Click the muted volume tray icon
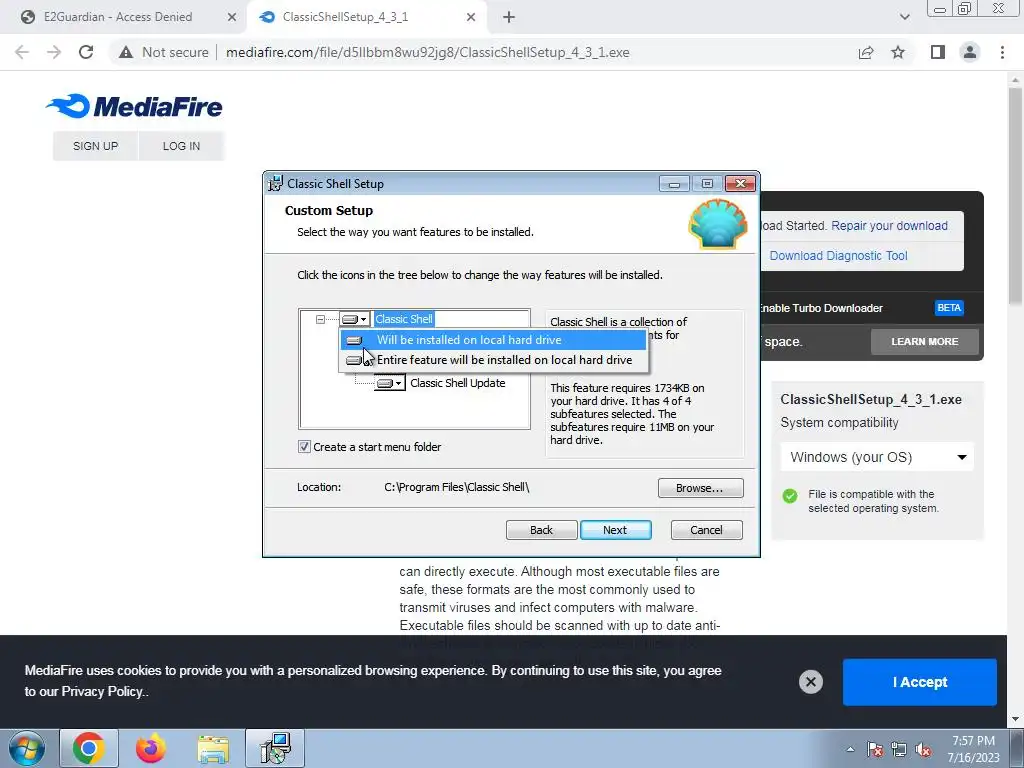The image size is (1024, 768). (x=923, y=749)
